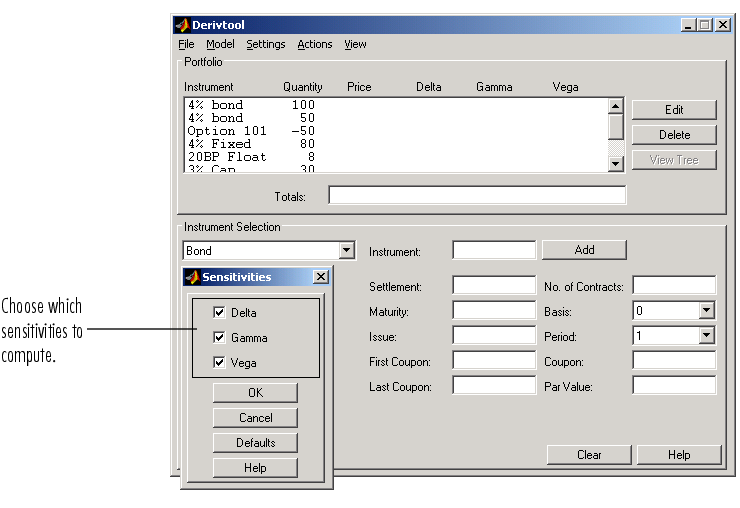Open the Basis dropdown

(x=706, y=310)
